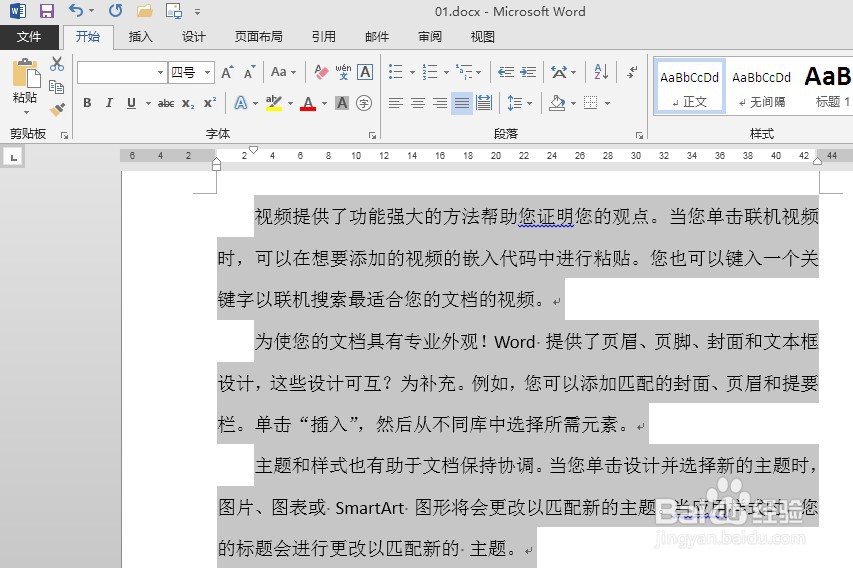The height and width of the screenshot is (568, 853).
Task: Switch to the 页面布局 tab
Action: pos(258,36)
